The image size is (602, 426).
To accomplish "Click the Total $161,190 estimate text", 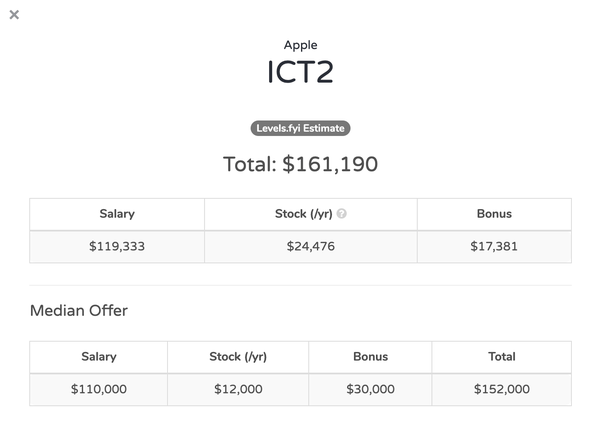I will tap(300, 164).
